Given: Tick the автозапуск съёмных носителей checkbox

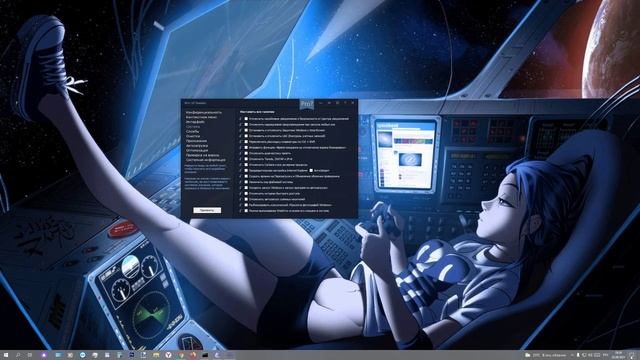Looking at the screenshot, I should coord(246,199).
